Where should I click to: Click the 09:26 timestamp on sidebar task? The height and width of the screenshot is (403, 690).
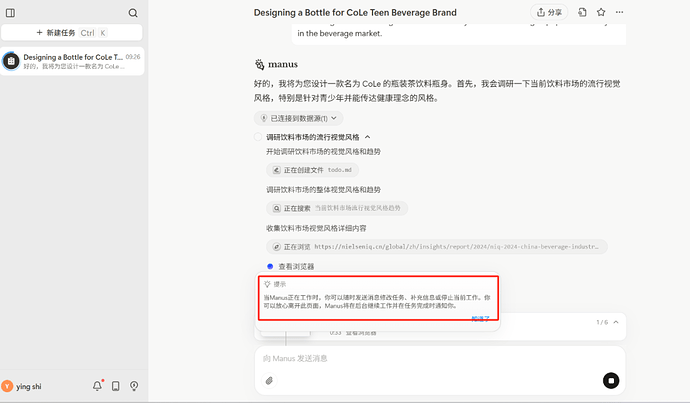(x=132, y=57)
